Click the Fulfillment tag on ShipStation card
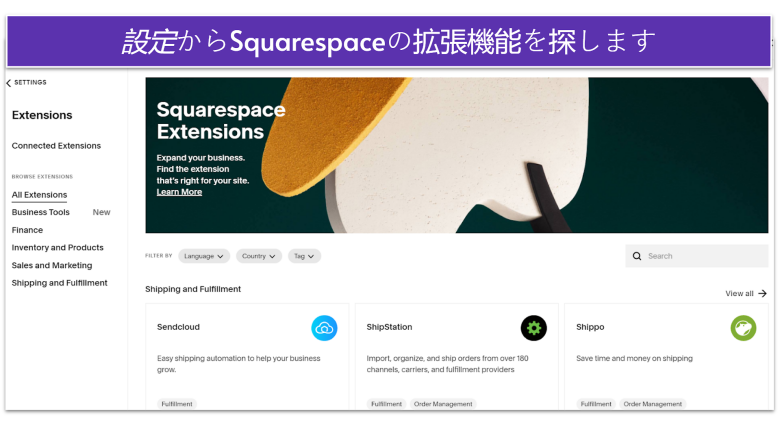This screenshot has width=780, height=427. tap(387, 404)
